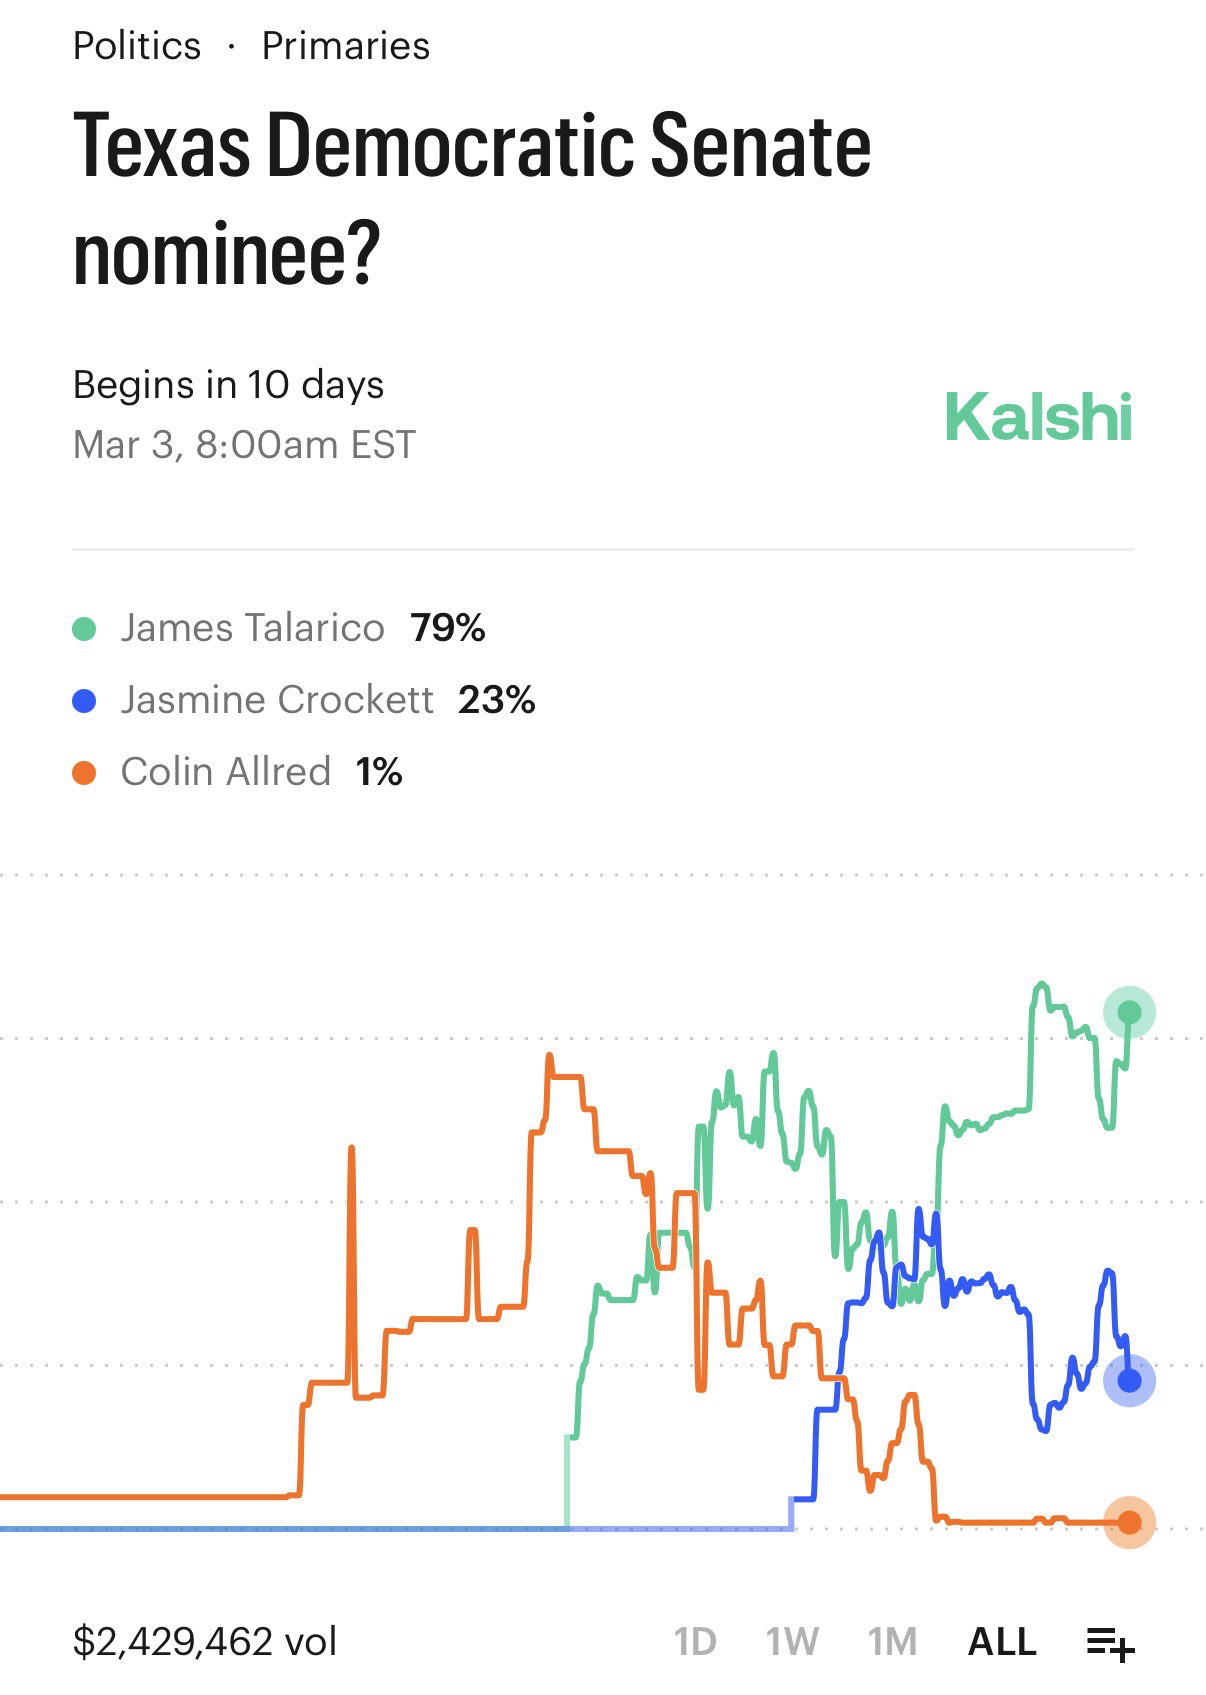
Task: Click Jasmine Crockett legend entry
Action: pyautogui.click(x=277, y=700)
